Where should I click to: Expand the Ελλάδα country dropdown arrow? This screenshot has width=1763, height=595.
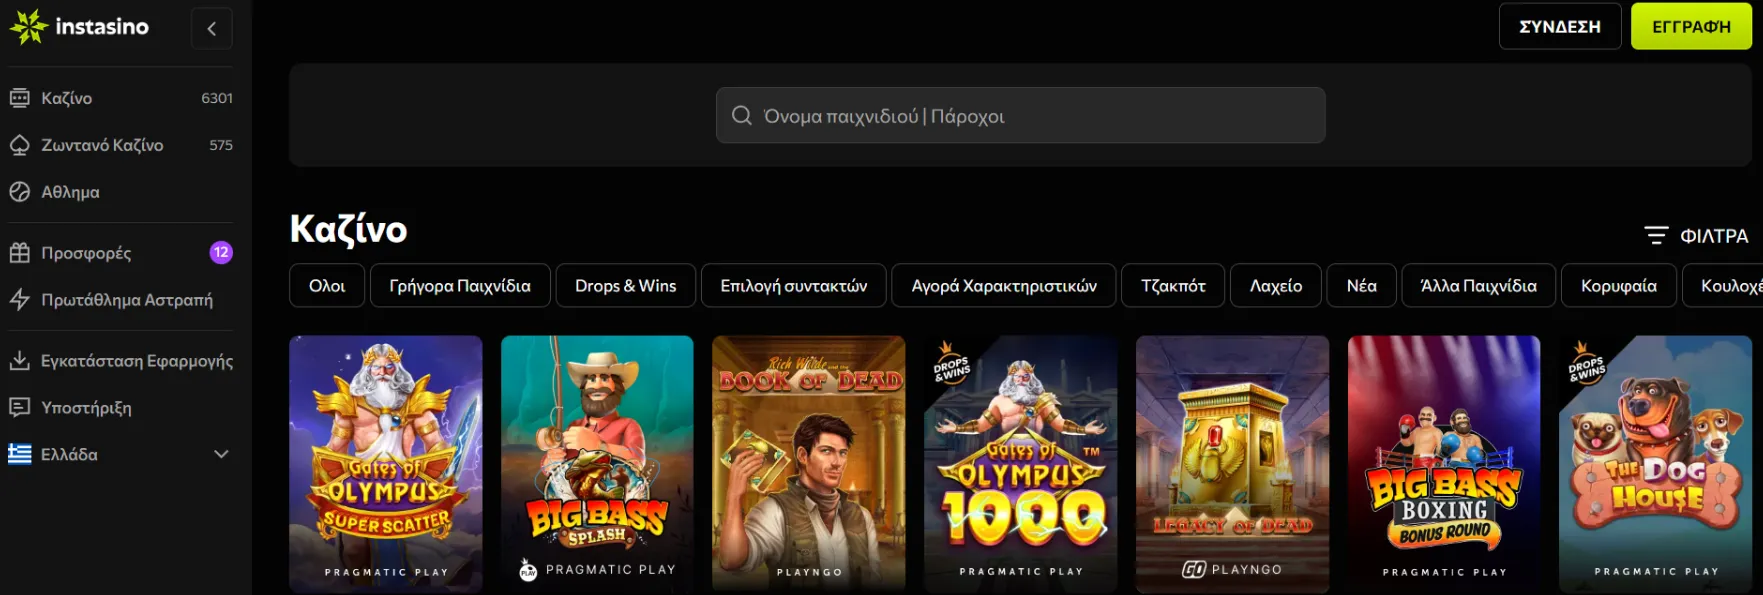pos(221,454)
